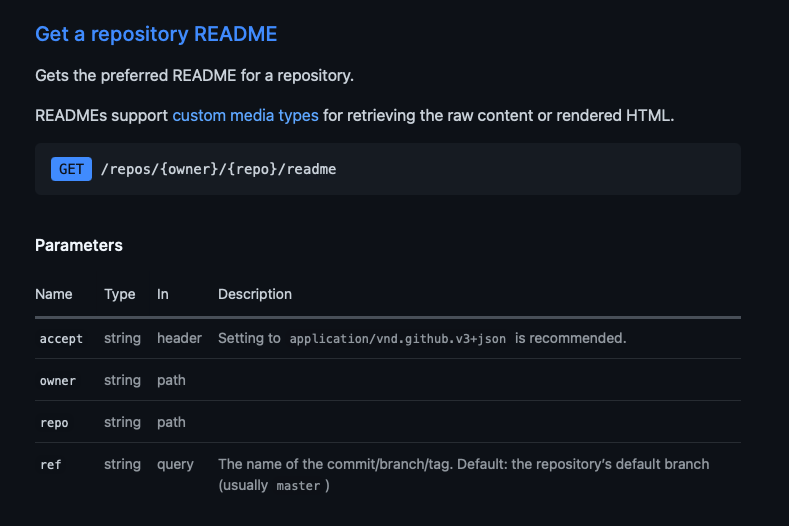Click the 'path' value in owner row
This screenshot has width=789, height=526.
coord(171,381)
